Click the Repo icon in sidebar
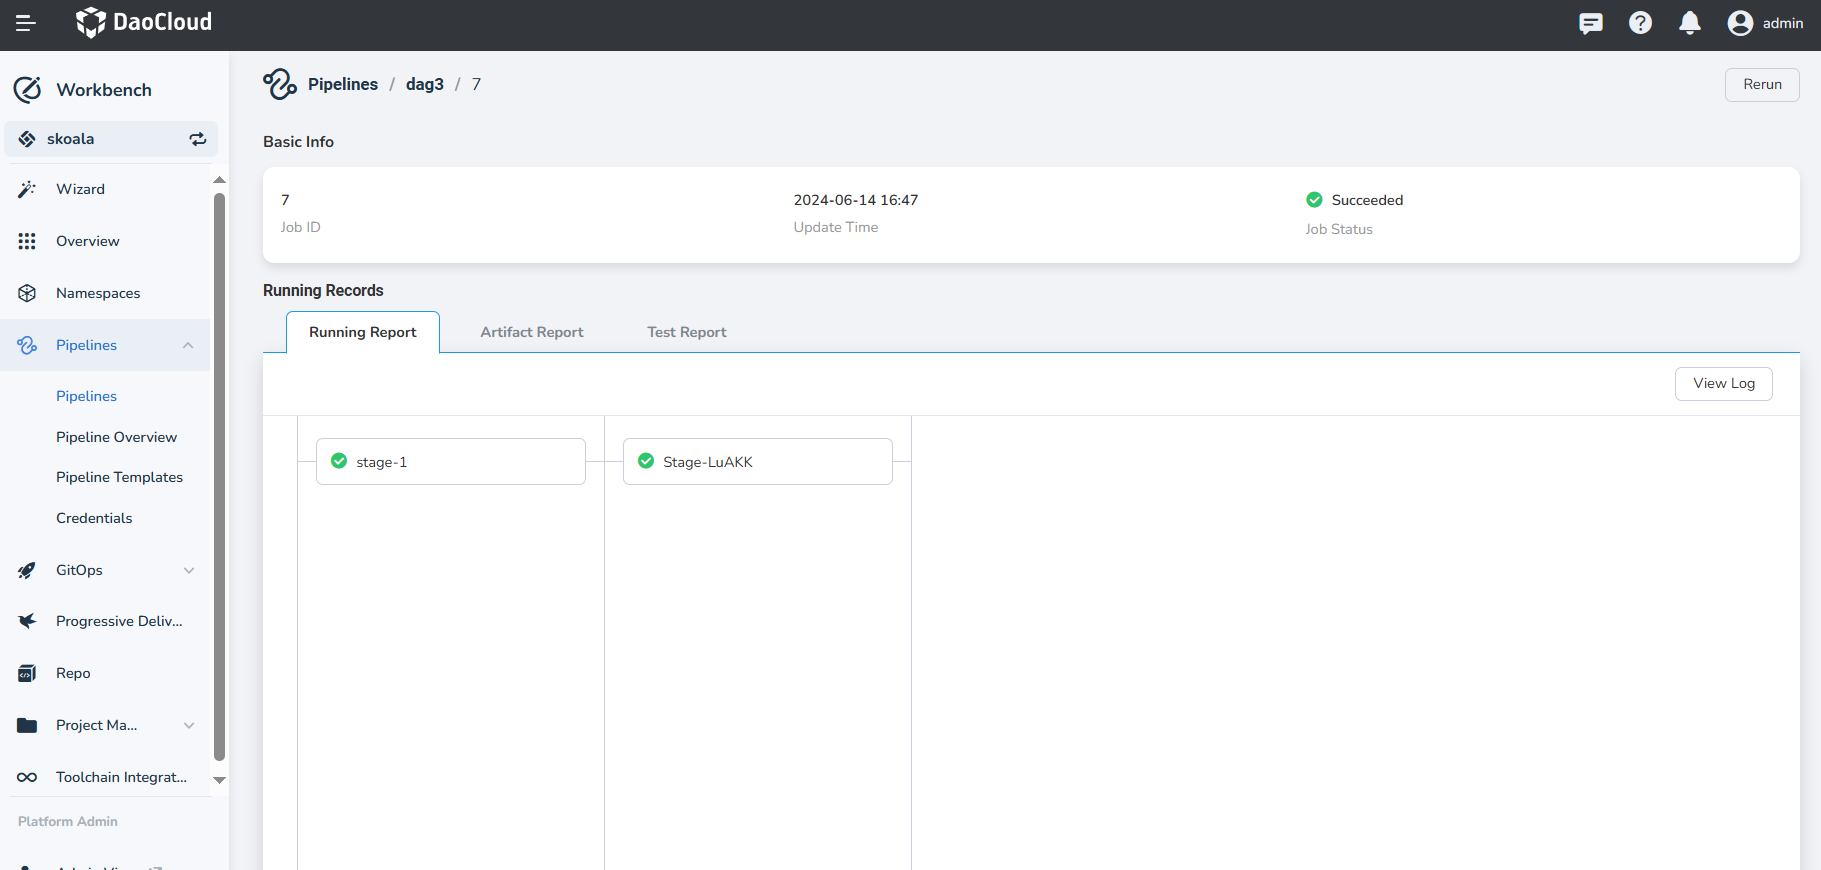This screenshot has height=870, width=1821. coord(27,673)
